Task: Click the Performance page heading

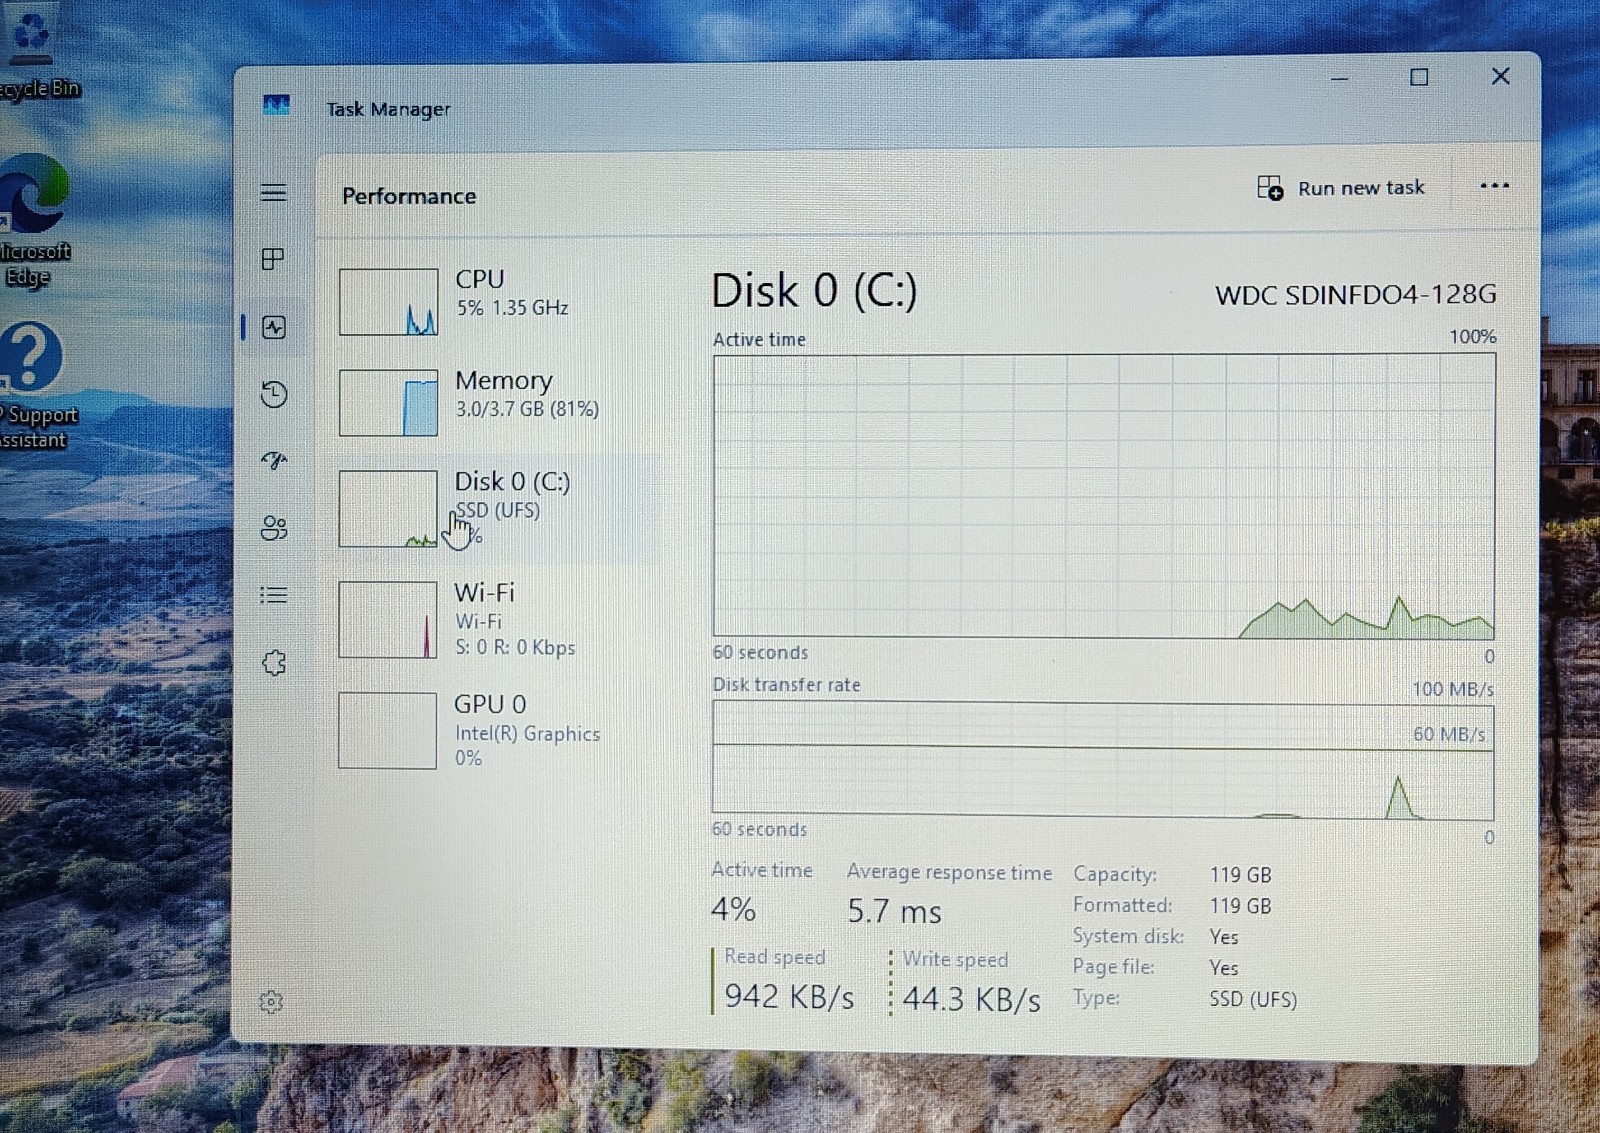Action: point(409,196)
